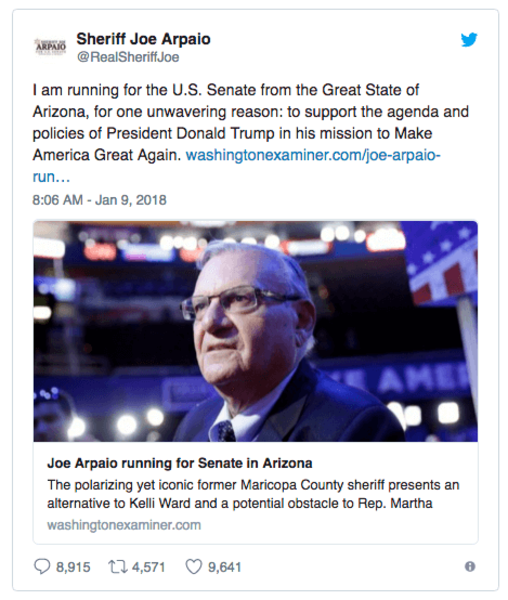Click the 9,641 likes count
The height and width of the screenshot is (600, 508).
(x=225, y=567)
